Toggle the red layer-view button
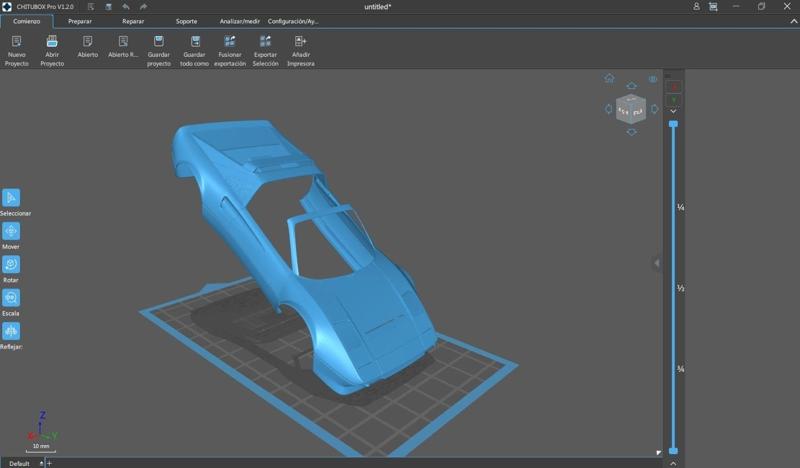 673,87
